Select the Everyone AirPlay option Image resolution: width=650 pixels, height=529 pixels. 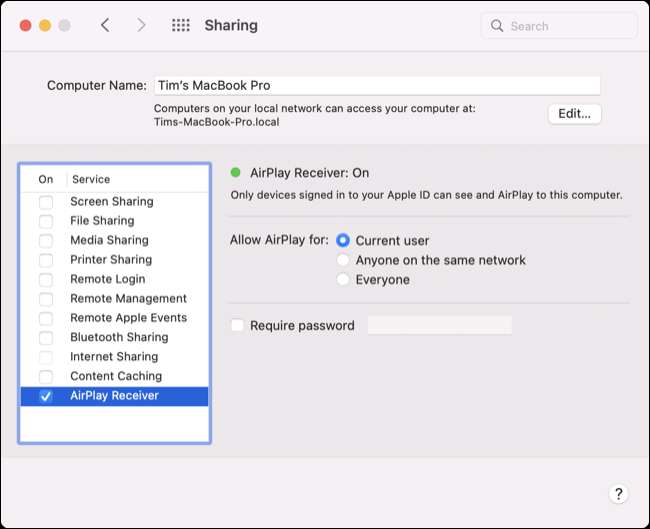coord(343,280)
